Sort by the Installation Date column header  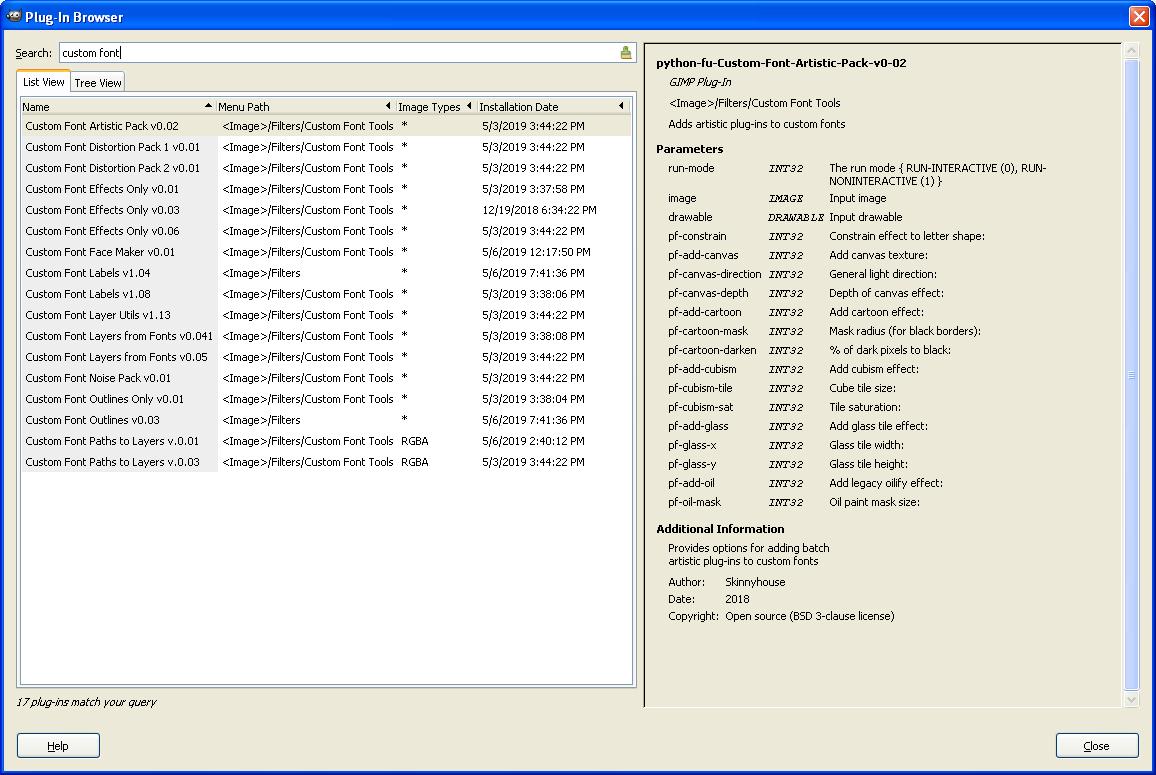552,106
